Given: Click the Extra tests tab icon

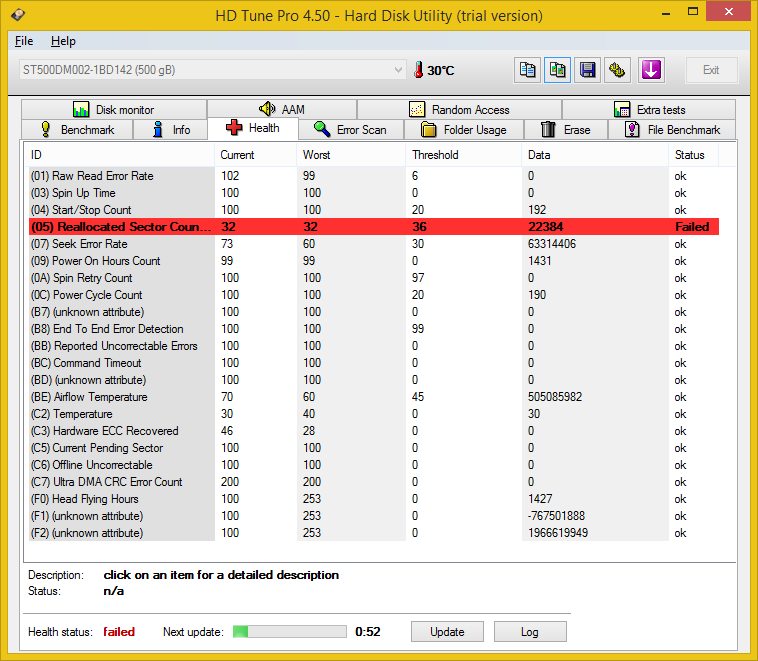Looking at the screenshot, I should [622, 109].
